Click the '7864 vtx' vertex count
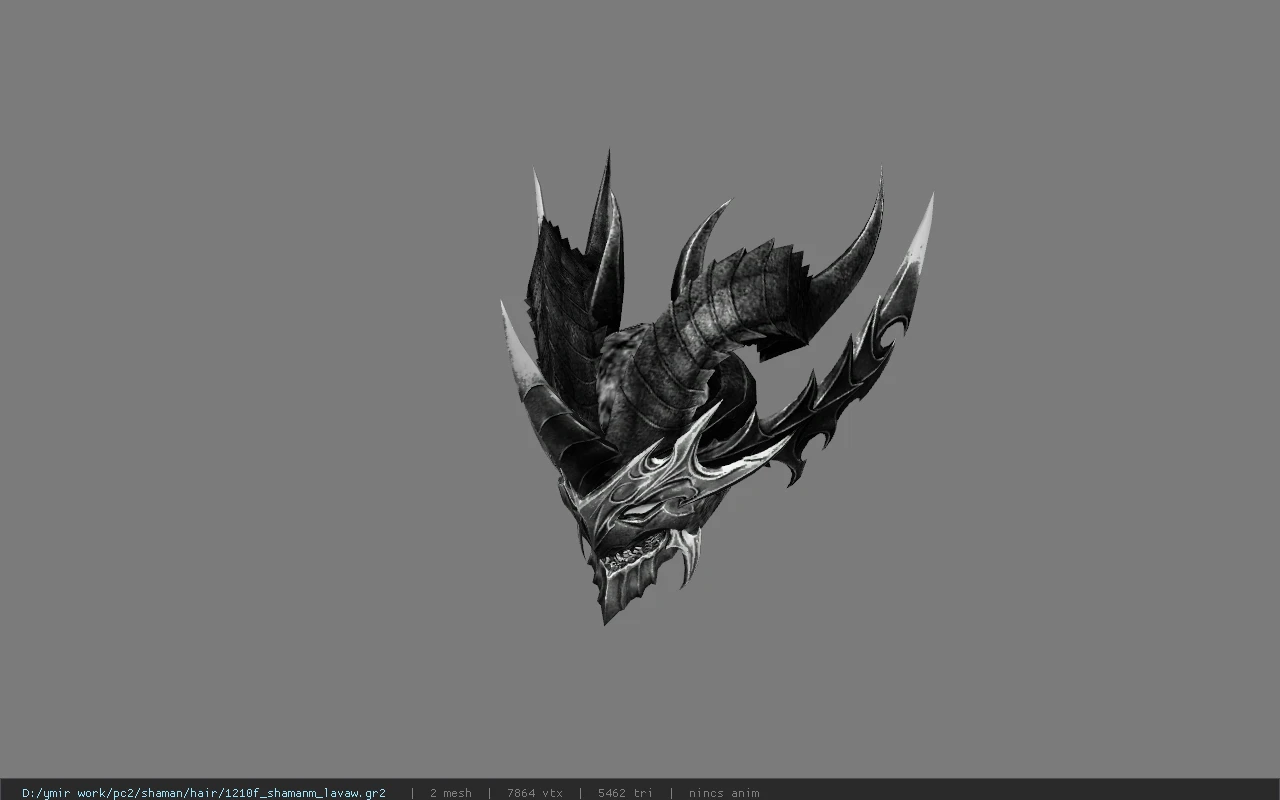The width and height of the screenshot is (1280, 800). (534, 793)
